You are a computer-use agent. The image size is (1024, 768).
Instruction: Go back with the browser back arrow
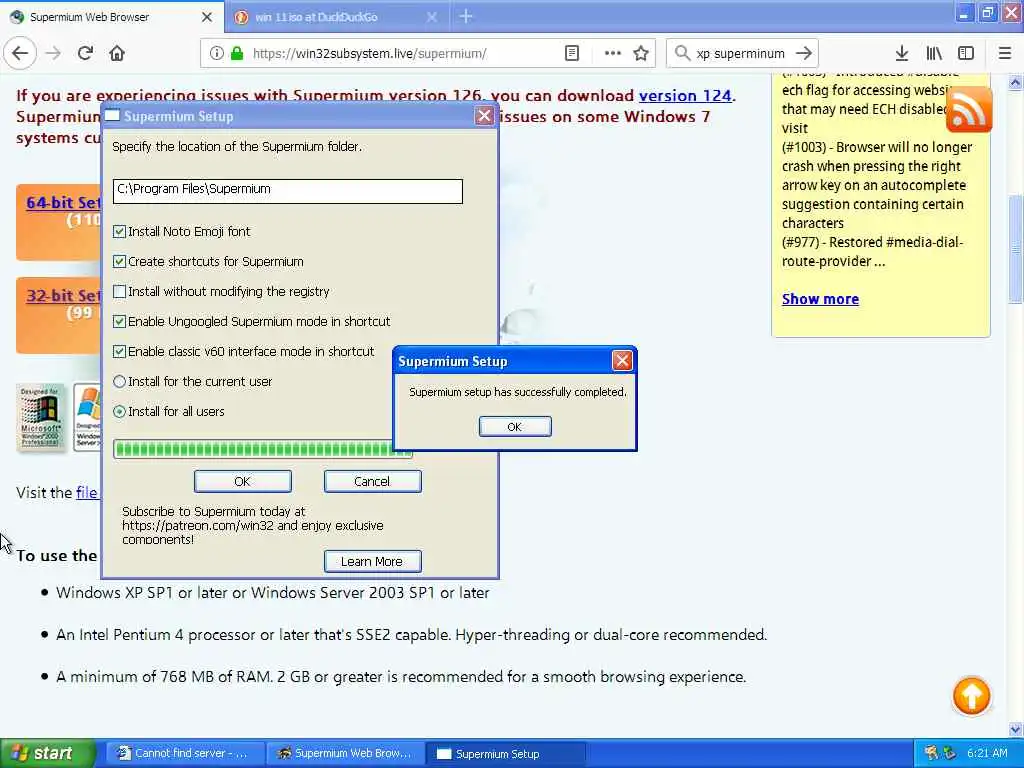coord(20,53)
